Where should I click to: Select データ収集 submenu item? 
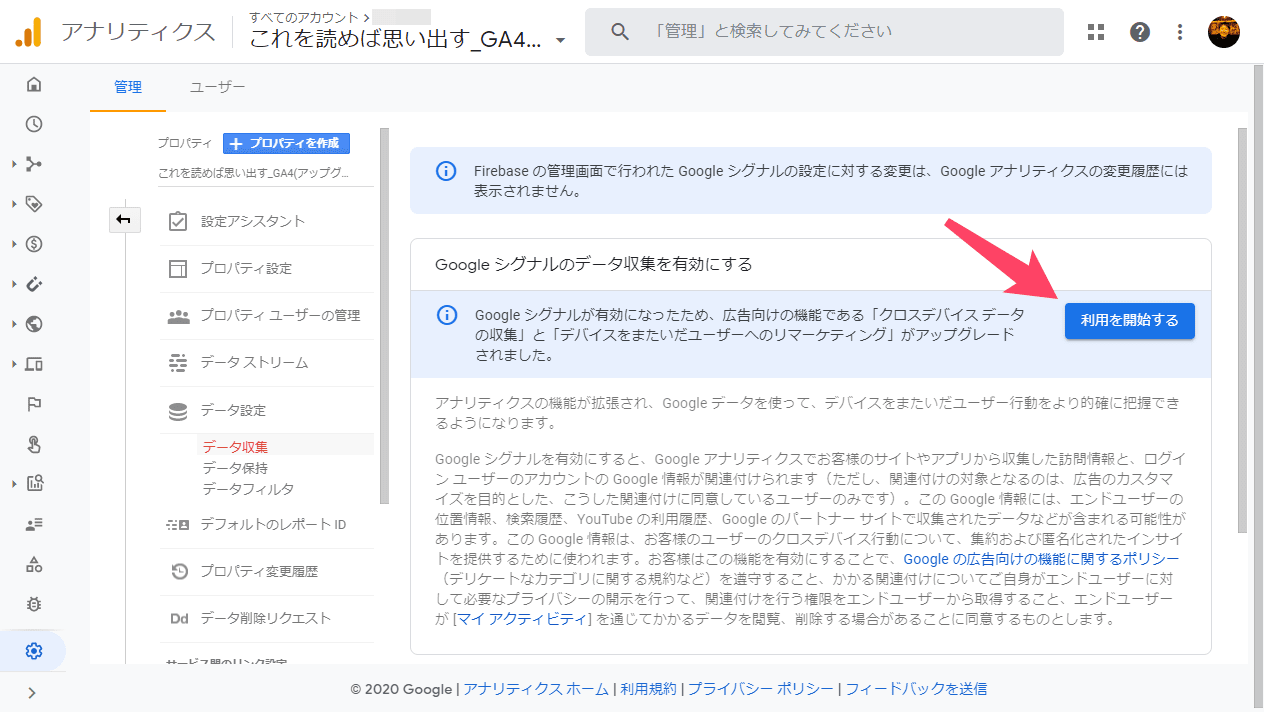[235, 446]
